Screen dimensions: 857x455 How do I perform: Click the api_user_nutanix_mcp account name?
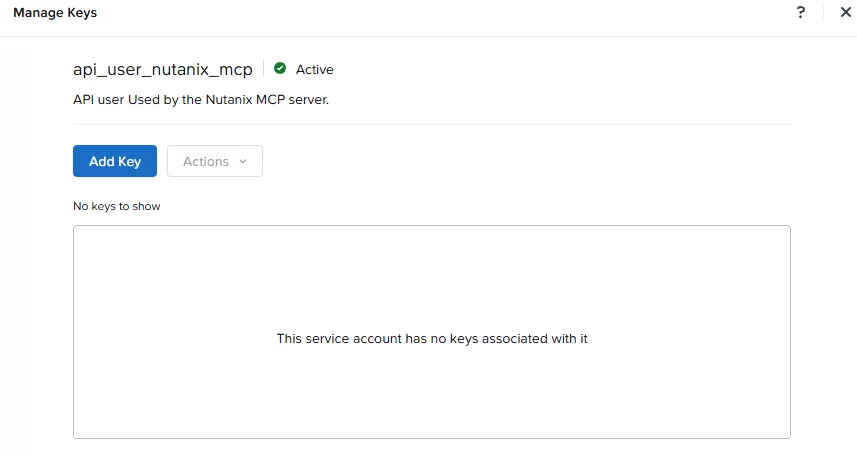click(163, 69)
